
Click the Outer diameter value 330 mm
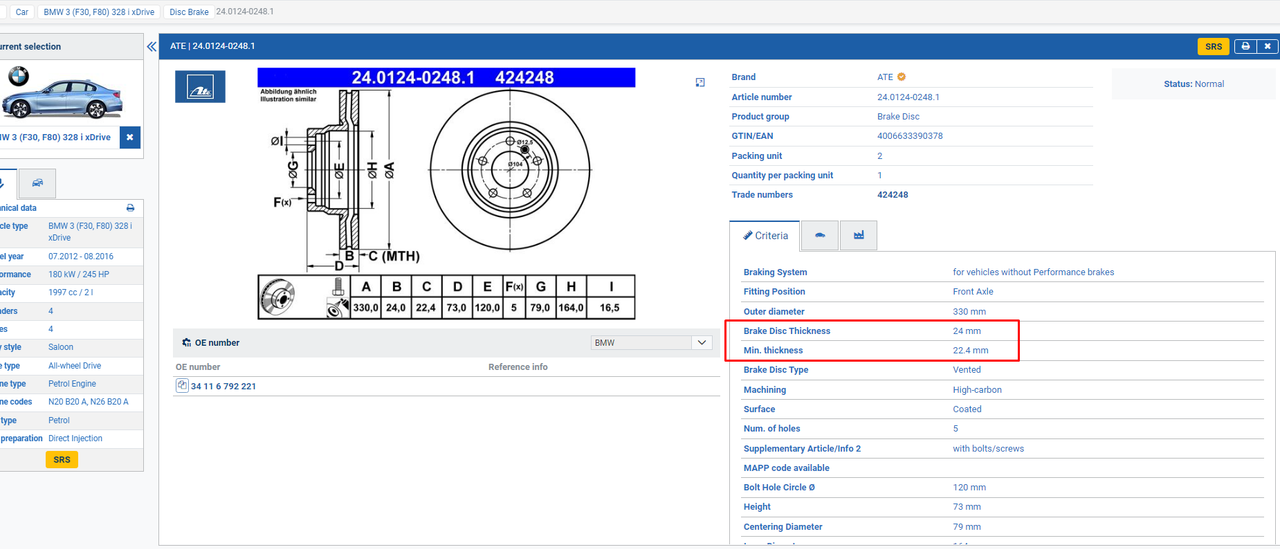point(970,311)
